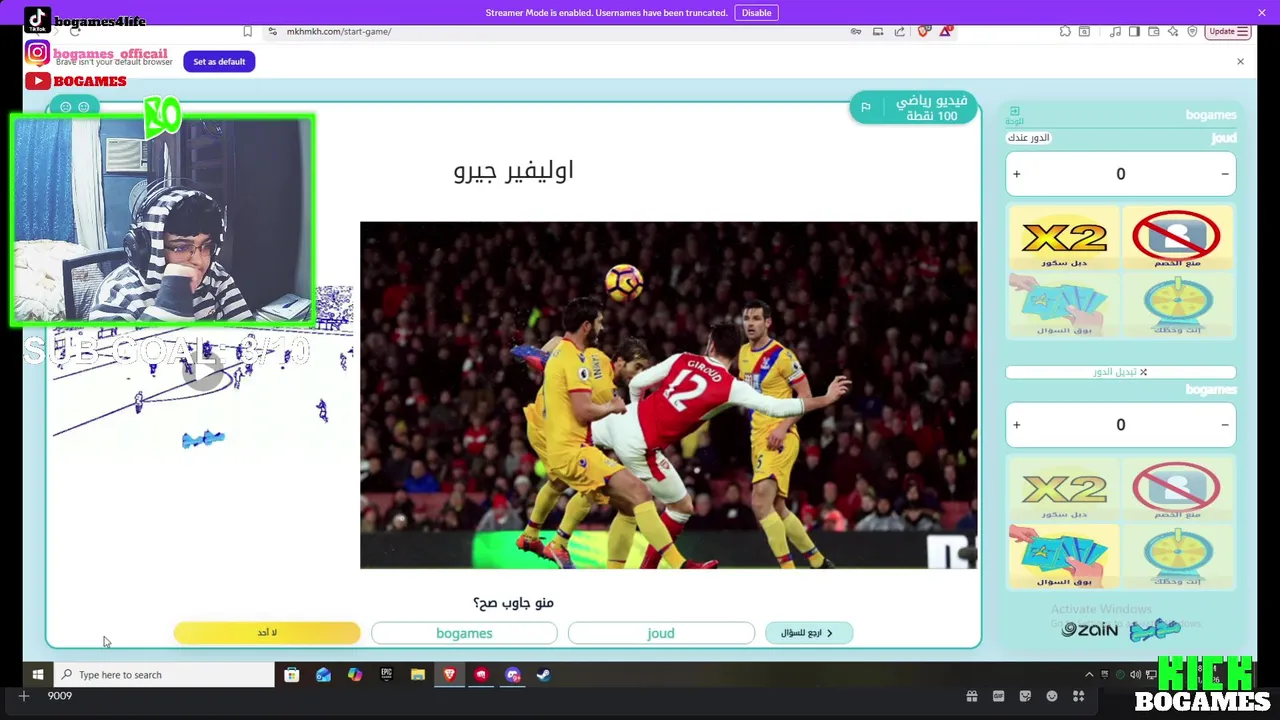Click the plus icon next to 9009
1280x720 pixels.
(x=23, y=696)
